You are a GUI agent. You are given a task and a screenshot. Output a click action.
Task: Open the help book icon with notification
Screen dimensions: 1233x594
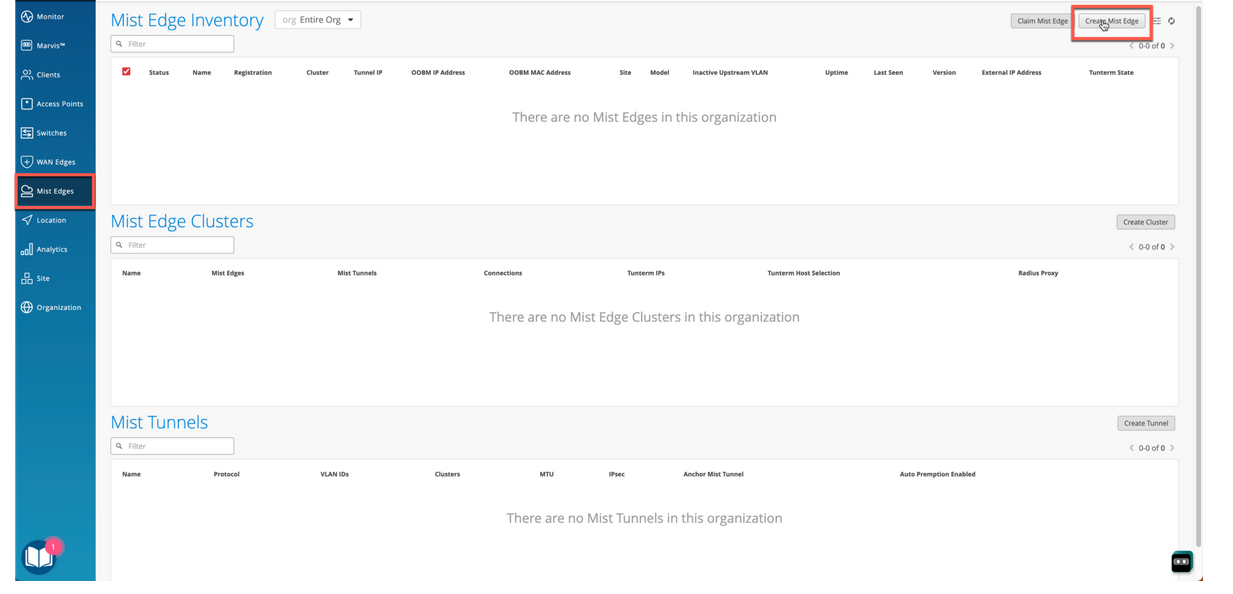click(x=39, y=556)
